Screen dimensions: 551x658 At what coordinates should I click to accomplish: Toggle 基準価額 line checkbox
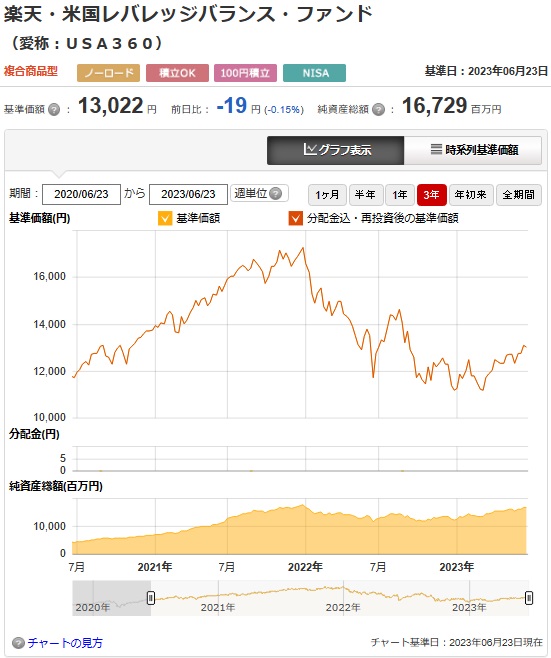[165, 218]
